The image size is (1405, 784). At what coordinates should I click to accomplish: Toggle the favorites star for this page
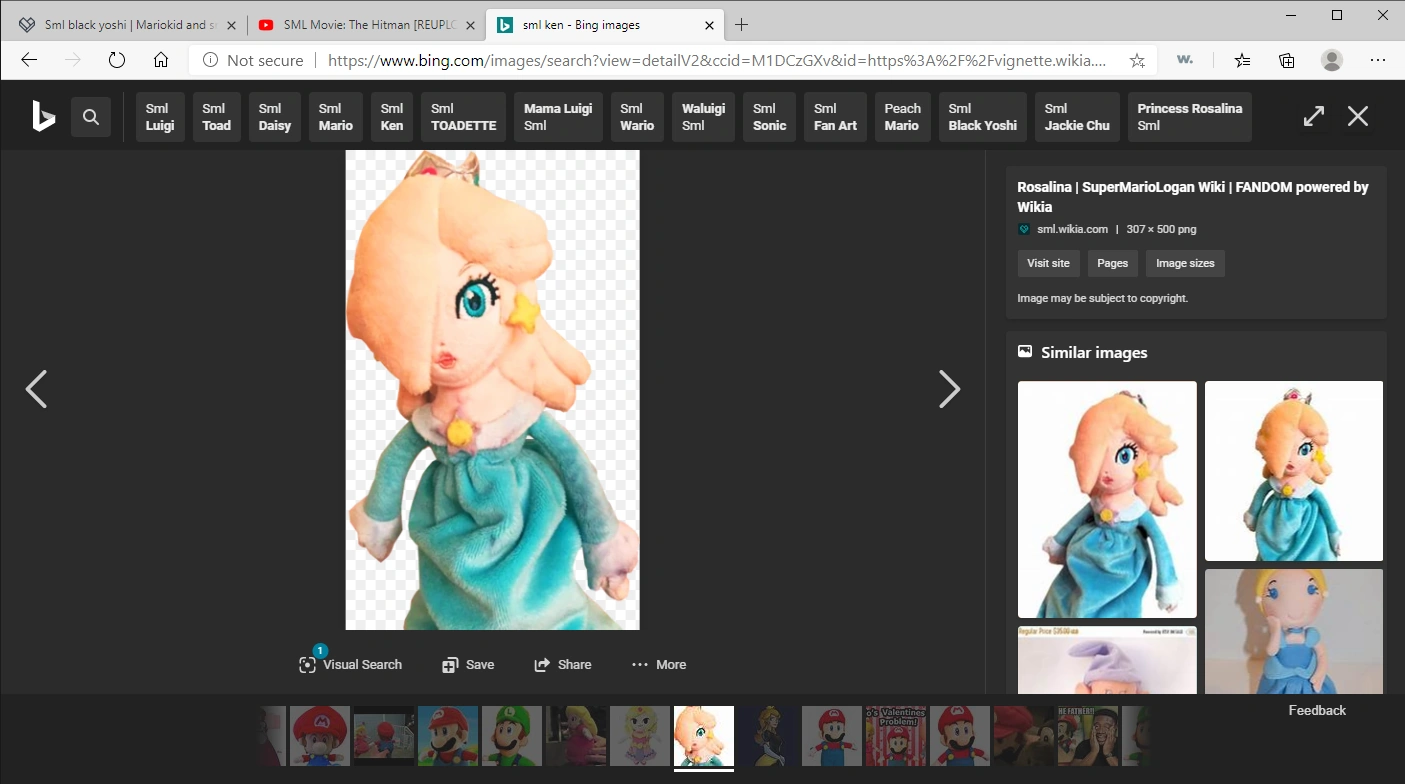point(1137,60)
